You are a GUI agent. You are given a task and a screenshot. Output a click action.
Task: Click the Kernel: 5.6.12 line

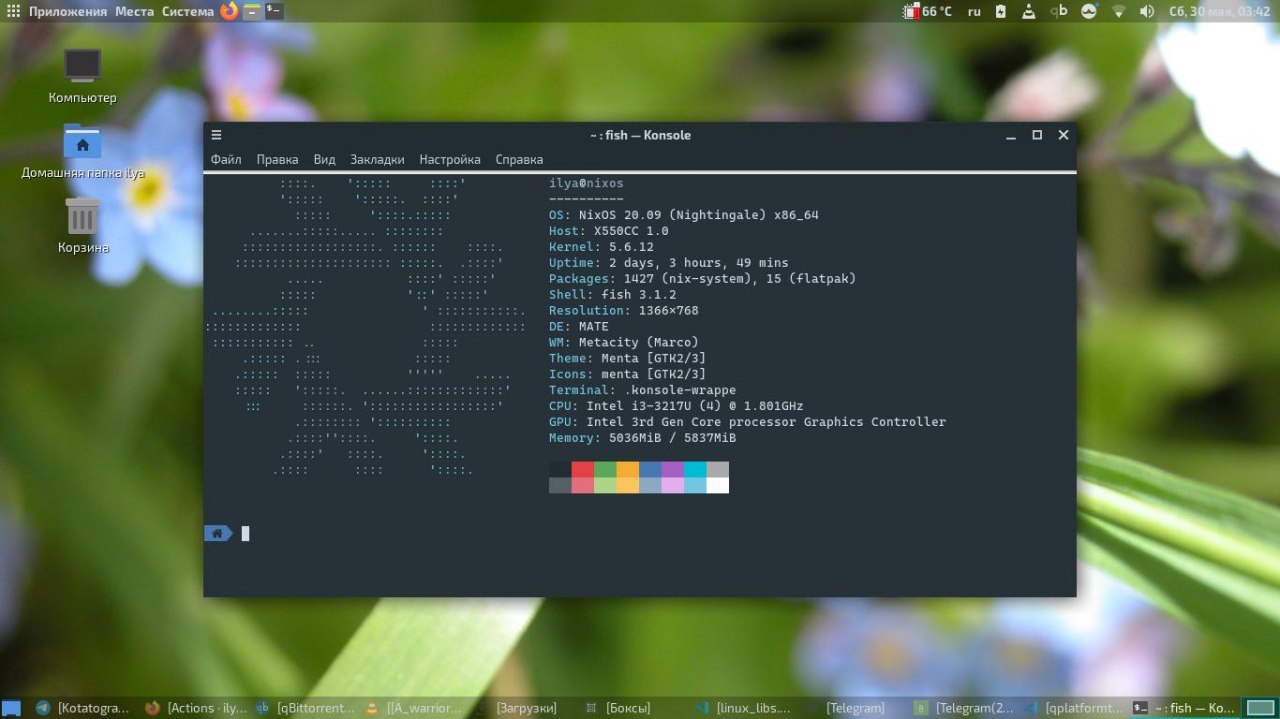click(601, 247)
